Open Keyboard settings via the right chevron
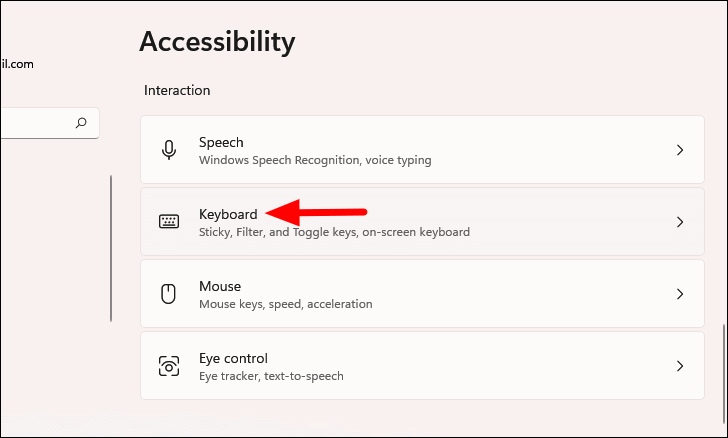 click(680, 222)
